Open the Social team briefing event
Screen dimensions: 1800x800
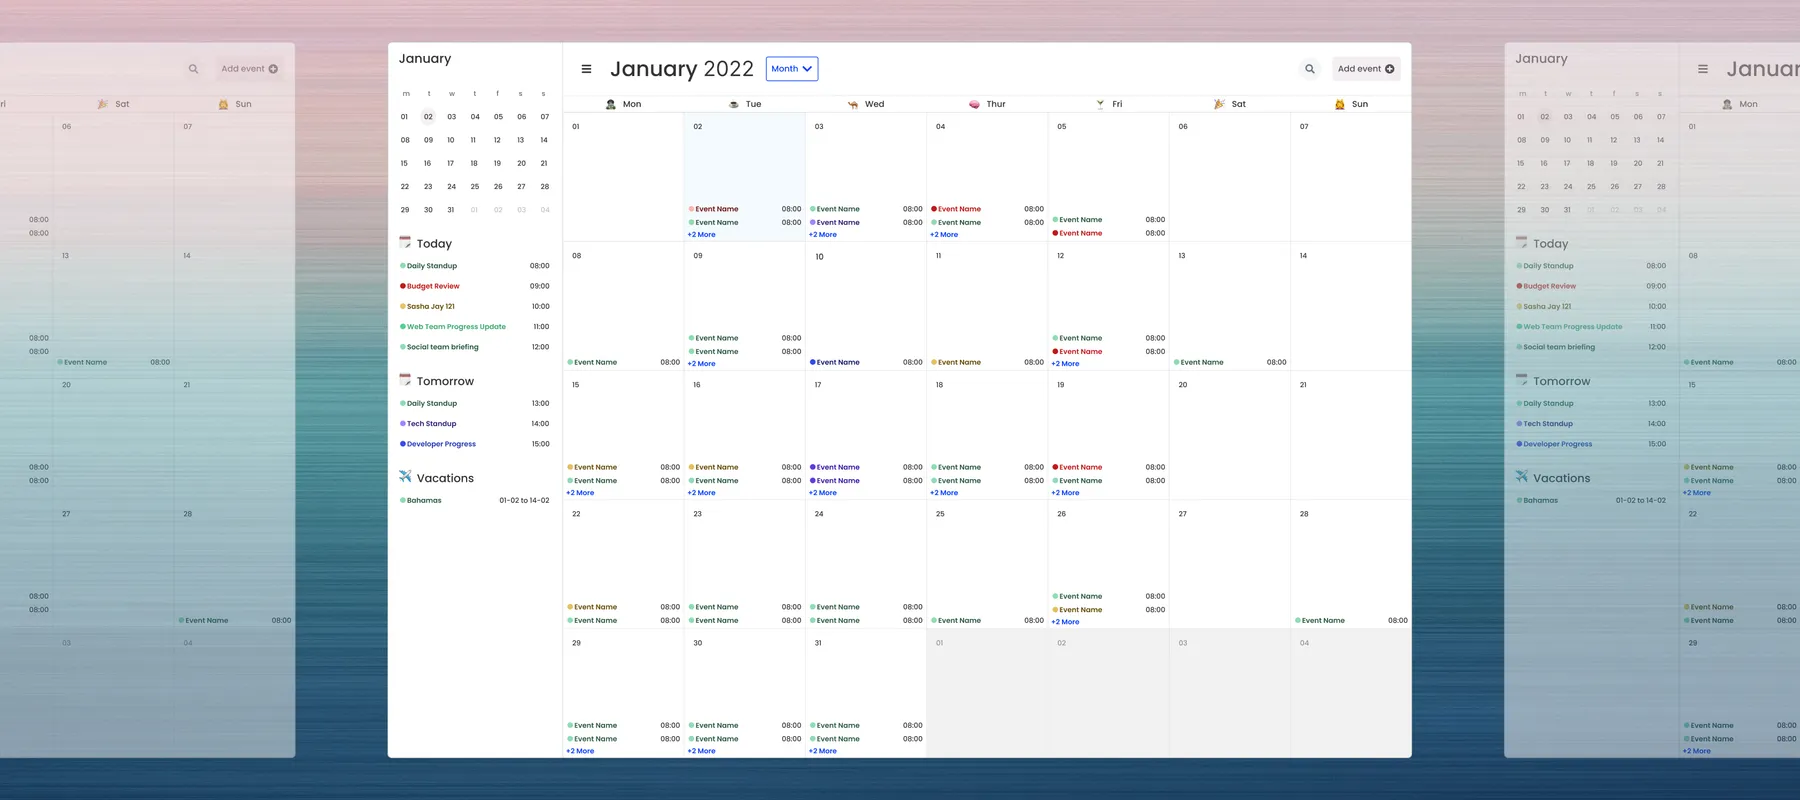[475, 347]
